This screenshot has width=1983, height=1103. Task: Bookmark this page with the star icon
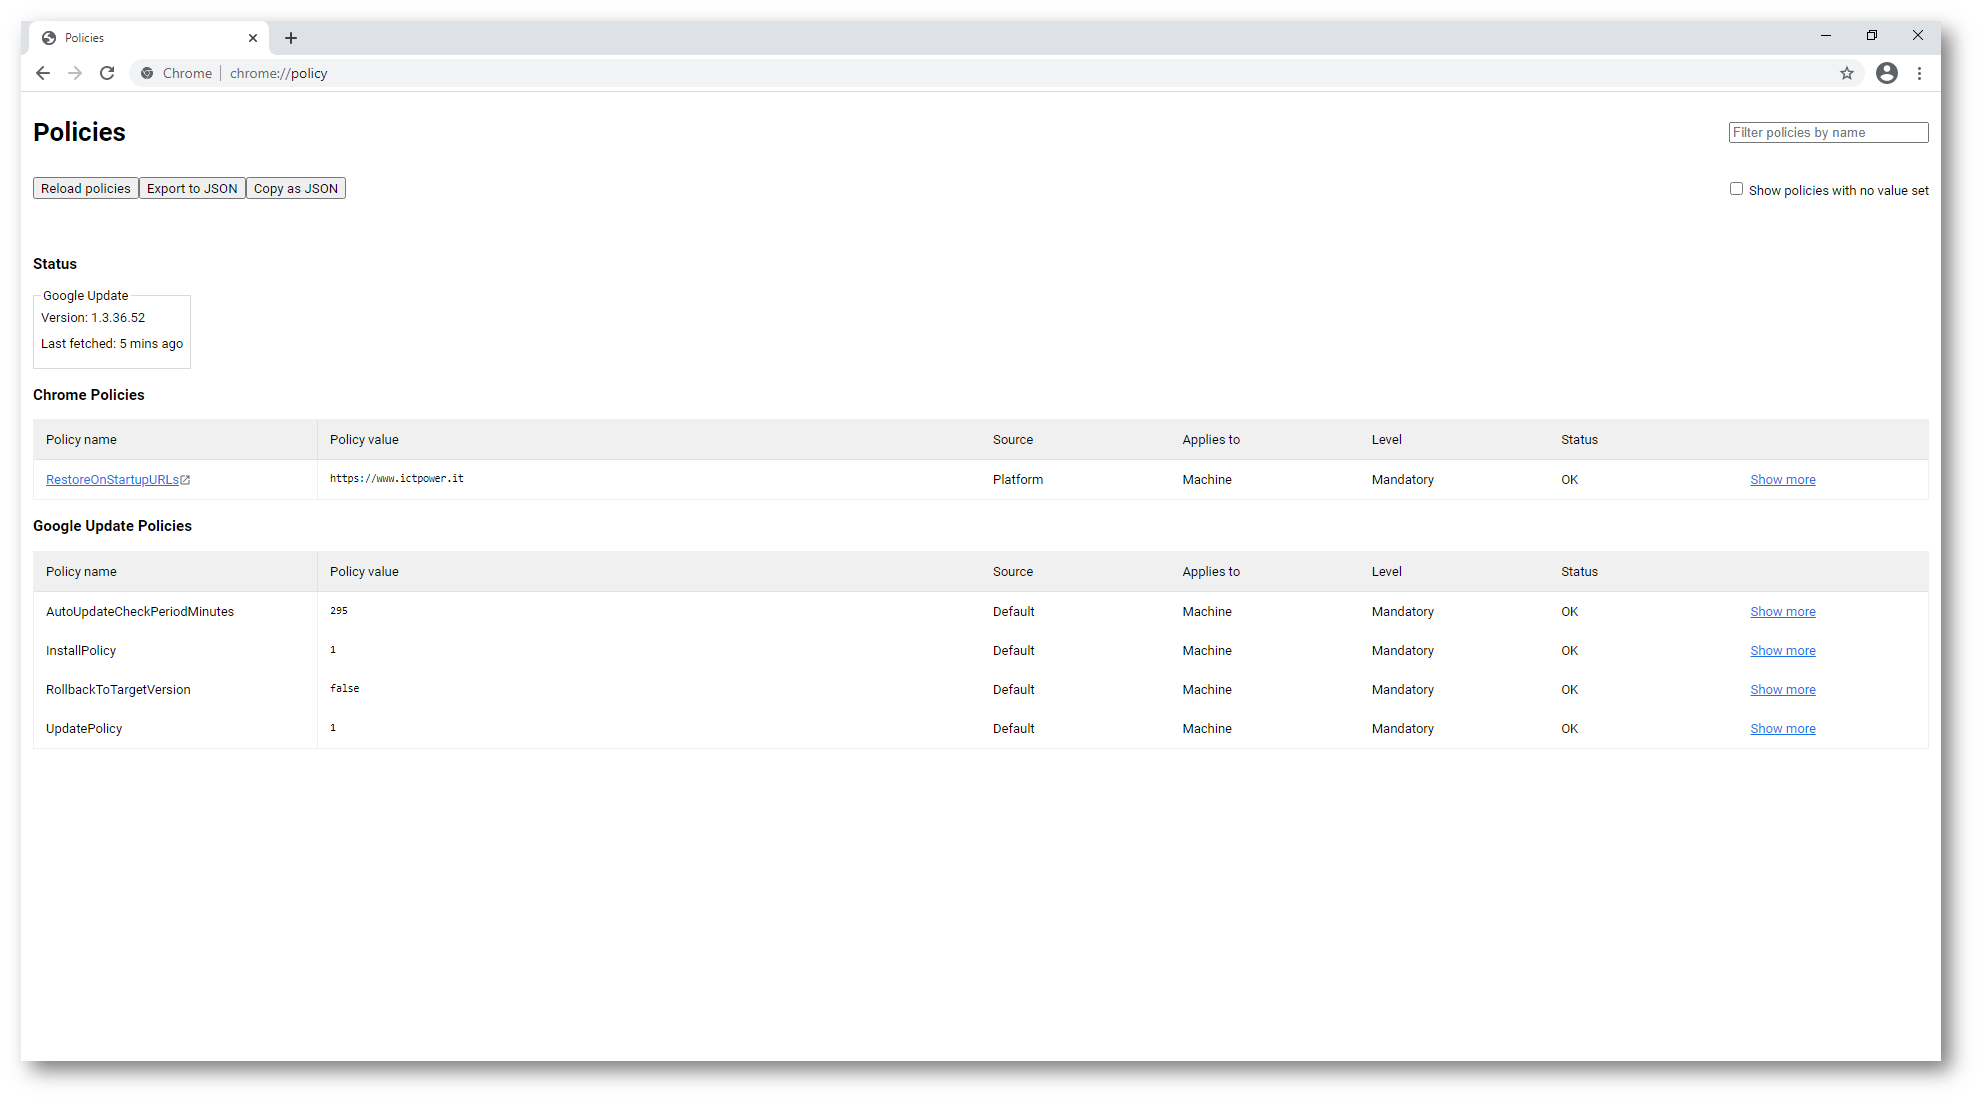point(1847,73)
